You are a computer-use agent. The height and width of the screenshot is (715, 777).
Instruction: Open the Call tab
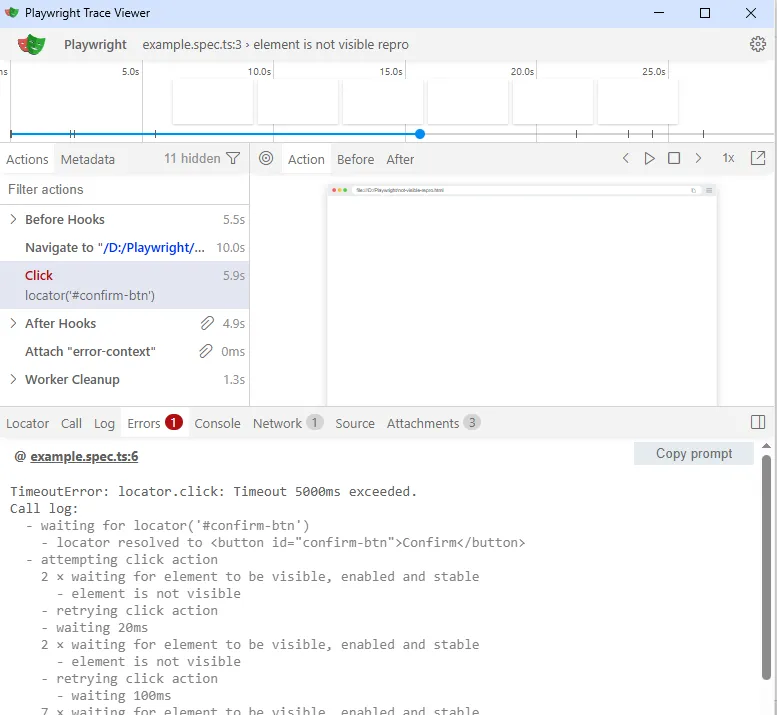[x=71, y=423]
